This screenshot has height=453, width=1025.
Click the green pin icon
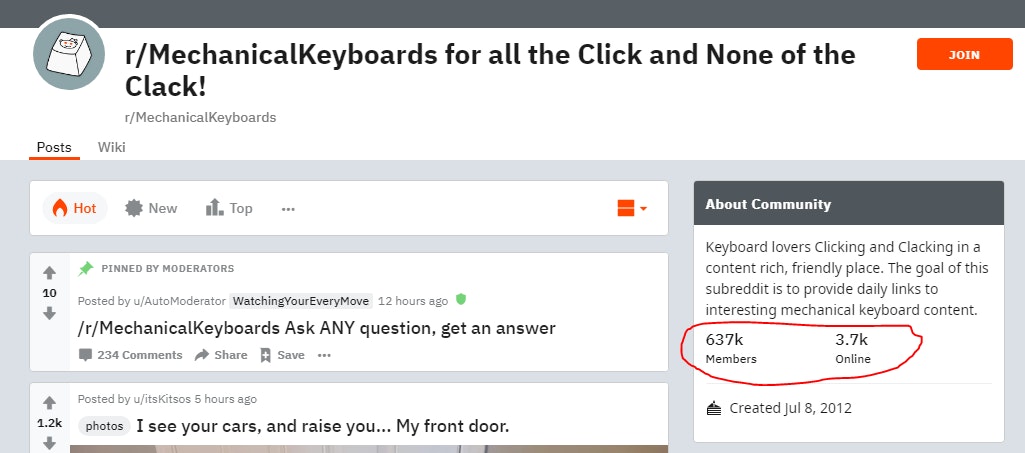pyautogui.click(x=86, y=268)
